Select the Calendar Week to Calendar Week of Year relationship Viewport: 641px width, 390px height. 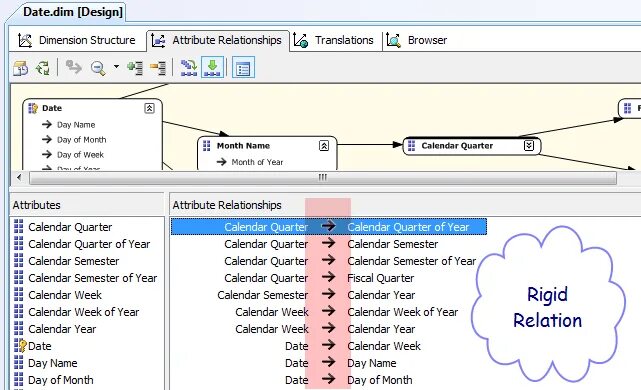[x=347, y=312]
